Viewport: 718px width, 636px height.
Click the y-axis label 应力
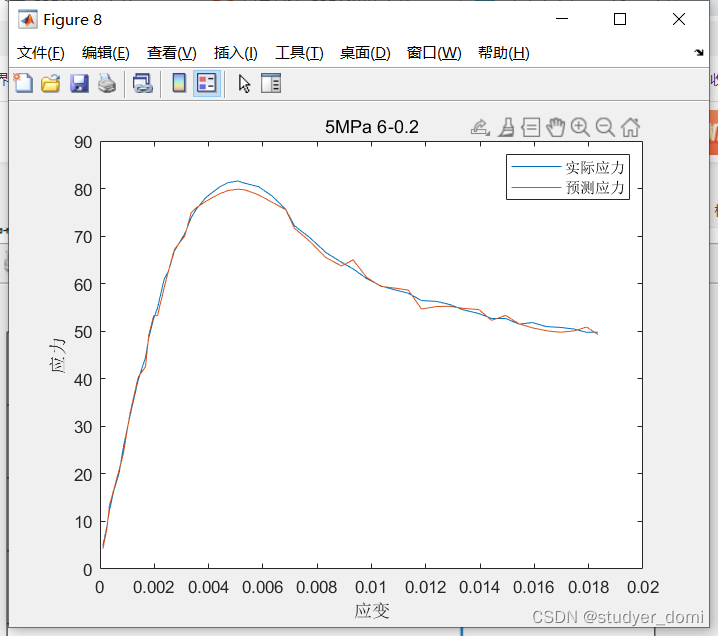click(58, 355)
